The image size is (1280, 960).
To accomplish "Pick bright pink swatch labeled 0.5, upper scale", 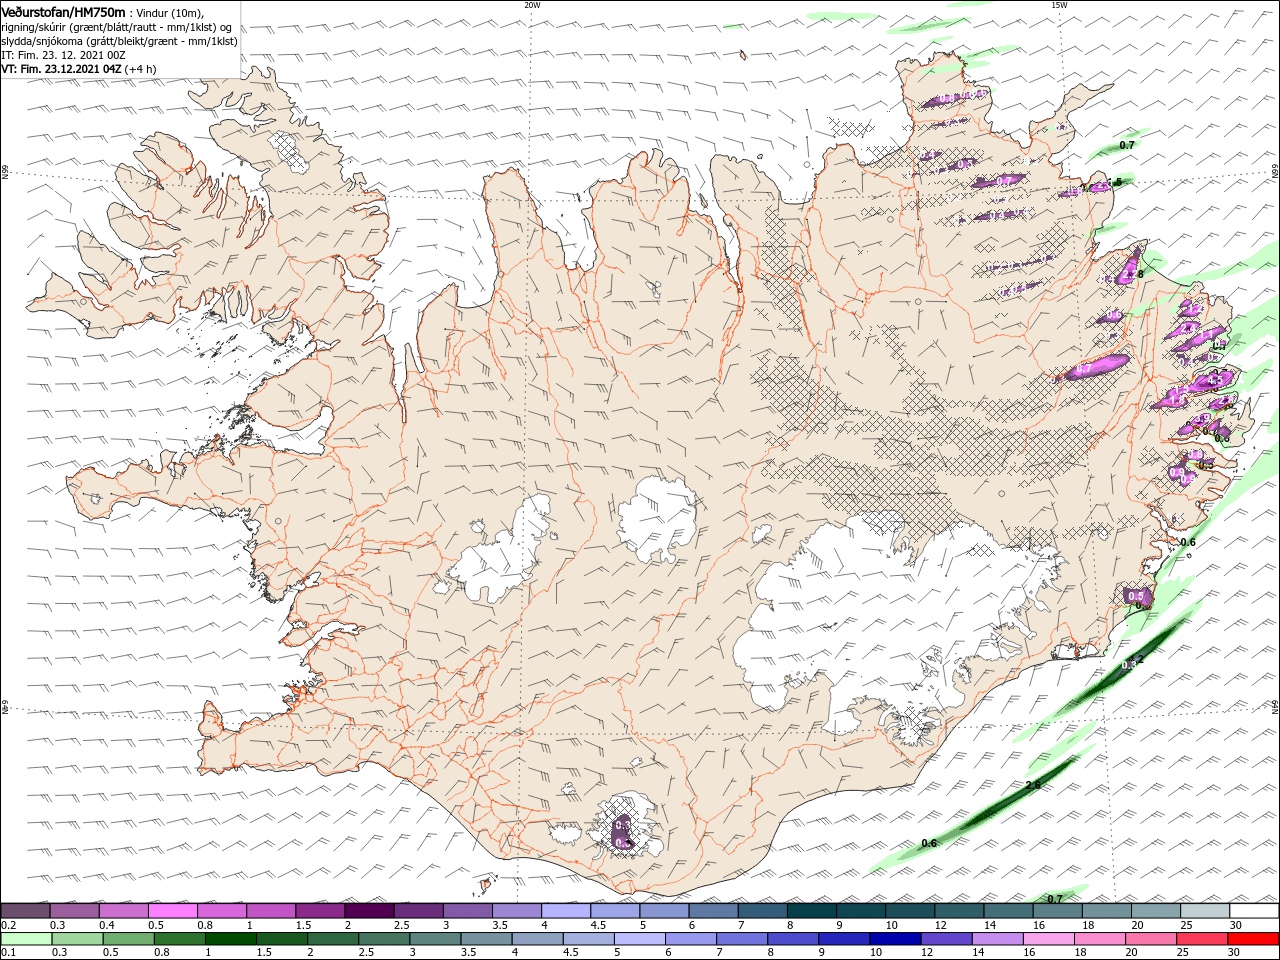I will click(x=173, y=911).
